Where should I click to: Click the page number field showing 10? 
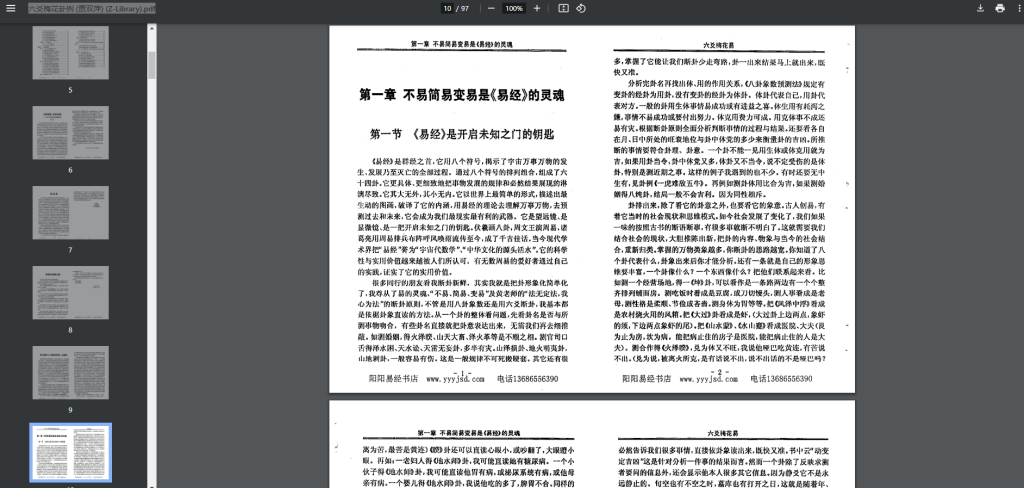447,8
